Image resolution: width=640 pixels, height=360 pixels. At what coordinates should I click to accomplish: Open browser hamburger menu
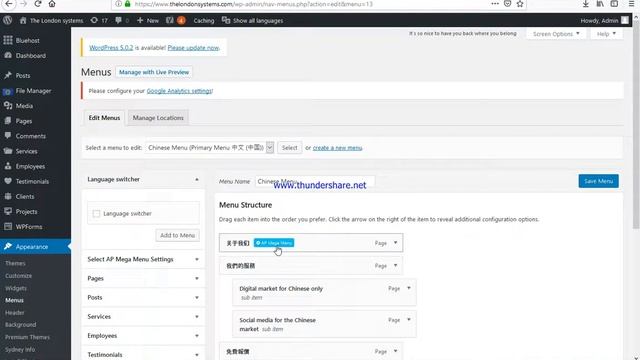click(631, 4)
